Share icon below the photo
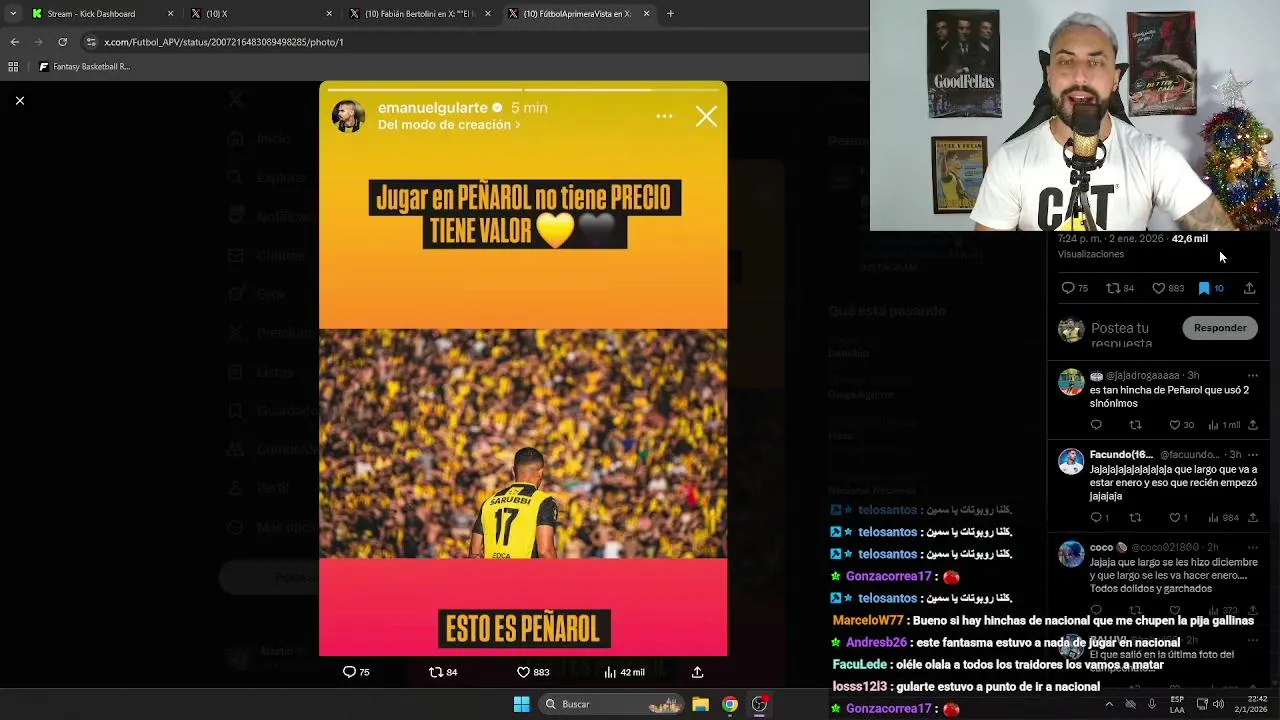This screenshot has height=720, width=1280. 697,672
